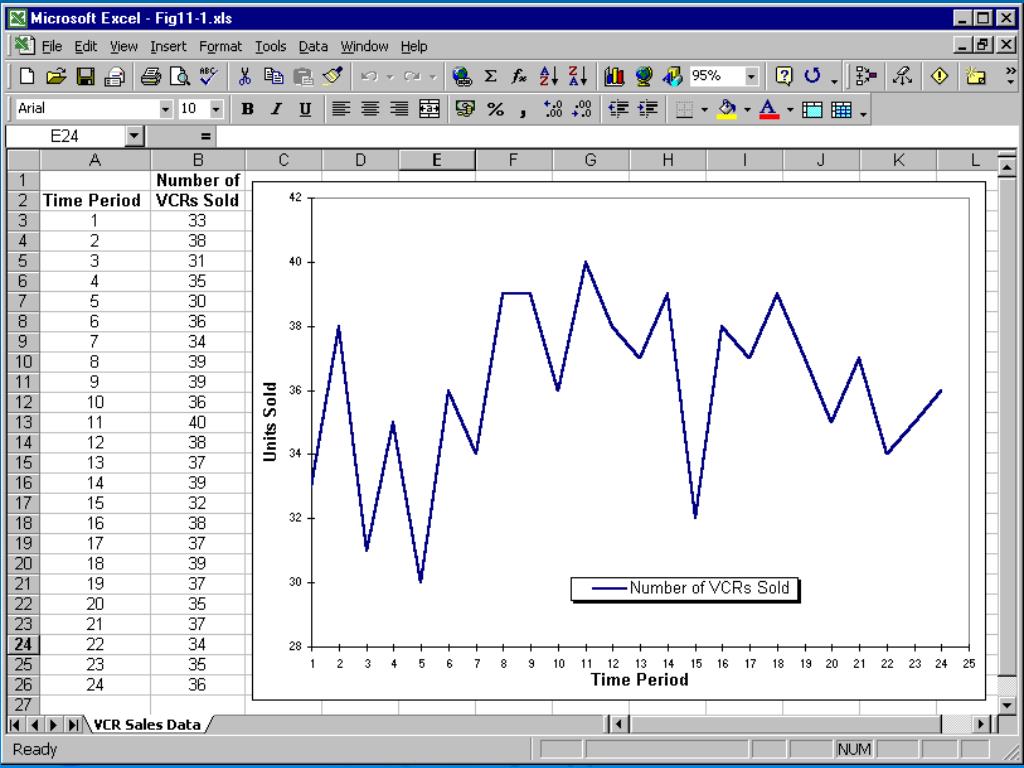1024x768 pixels.
Task: Open the Borders dropdown arrow
Action: (704, 110)
